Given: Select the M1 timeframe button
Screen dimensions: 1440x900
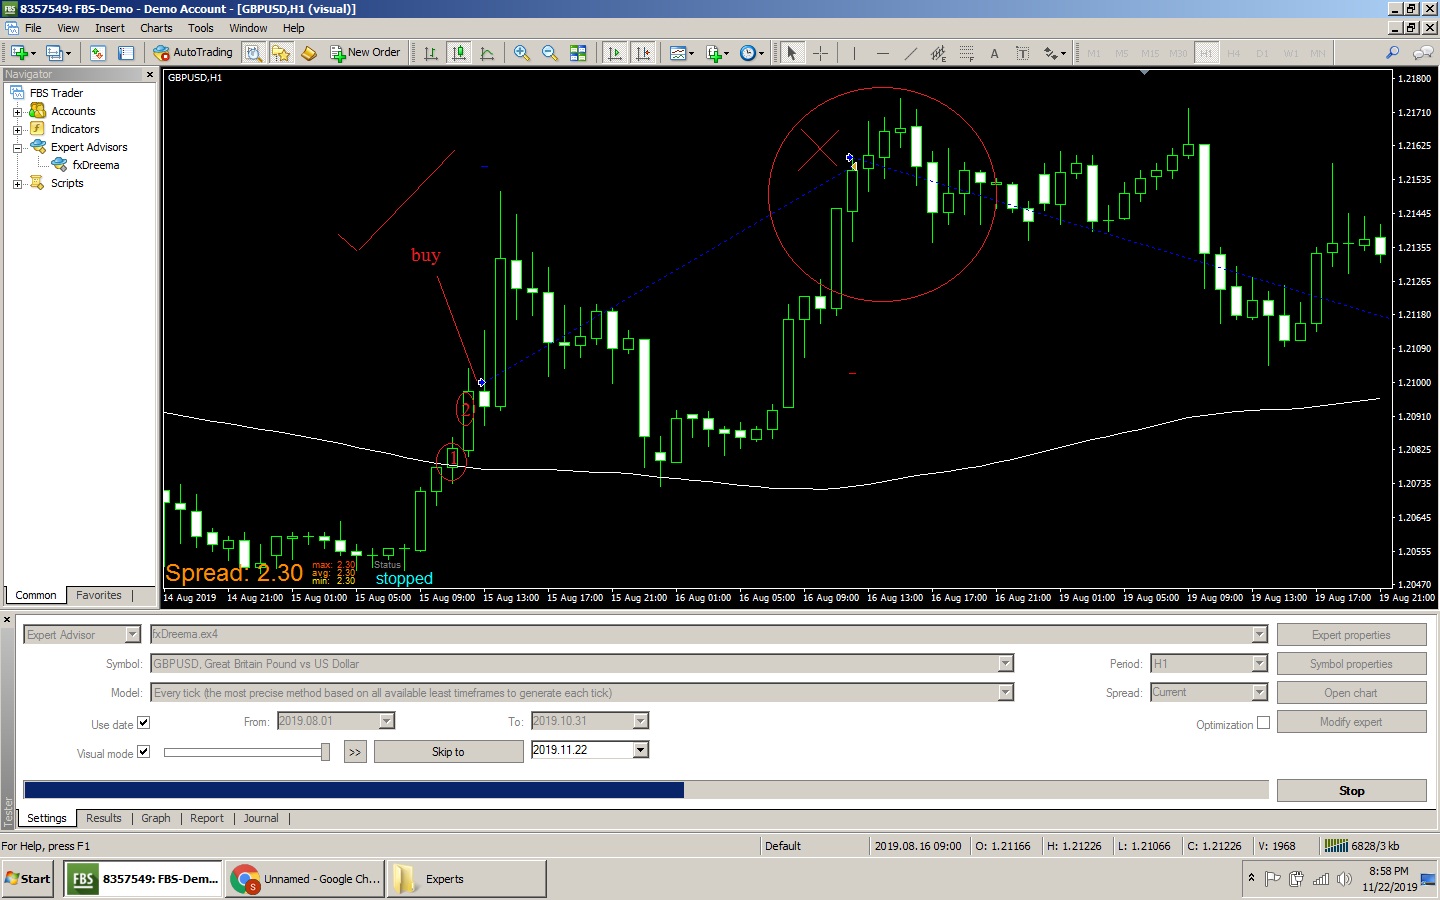Looking at the screenshot, I should pos(1094,53).
